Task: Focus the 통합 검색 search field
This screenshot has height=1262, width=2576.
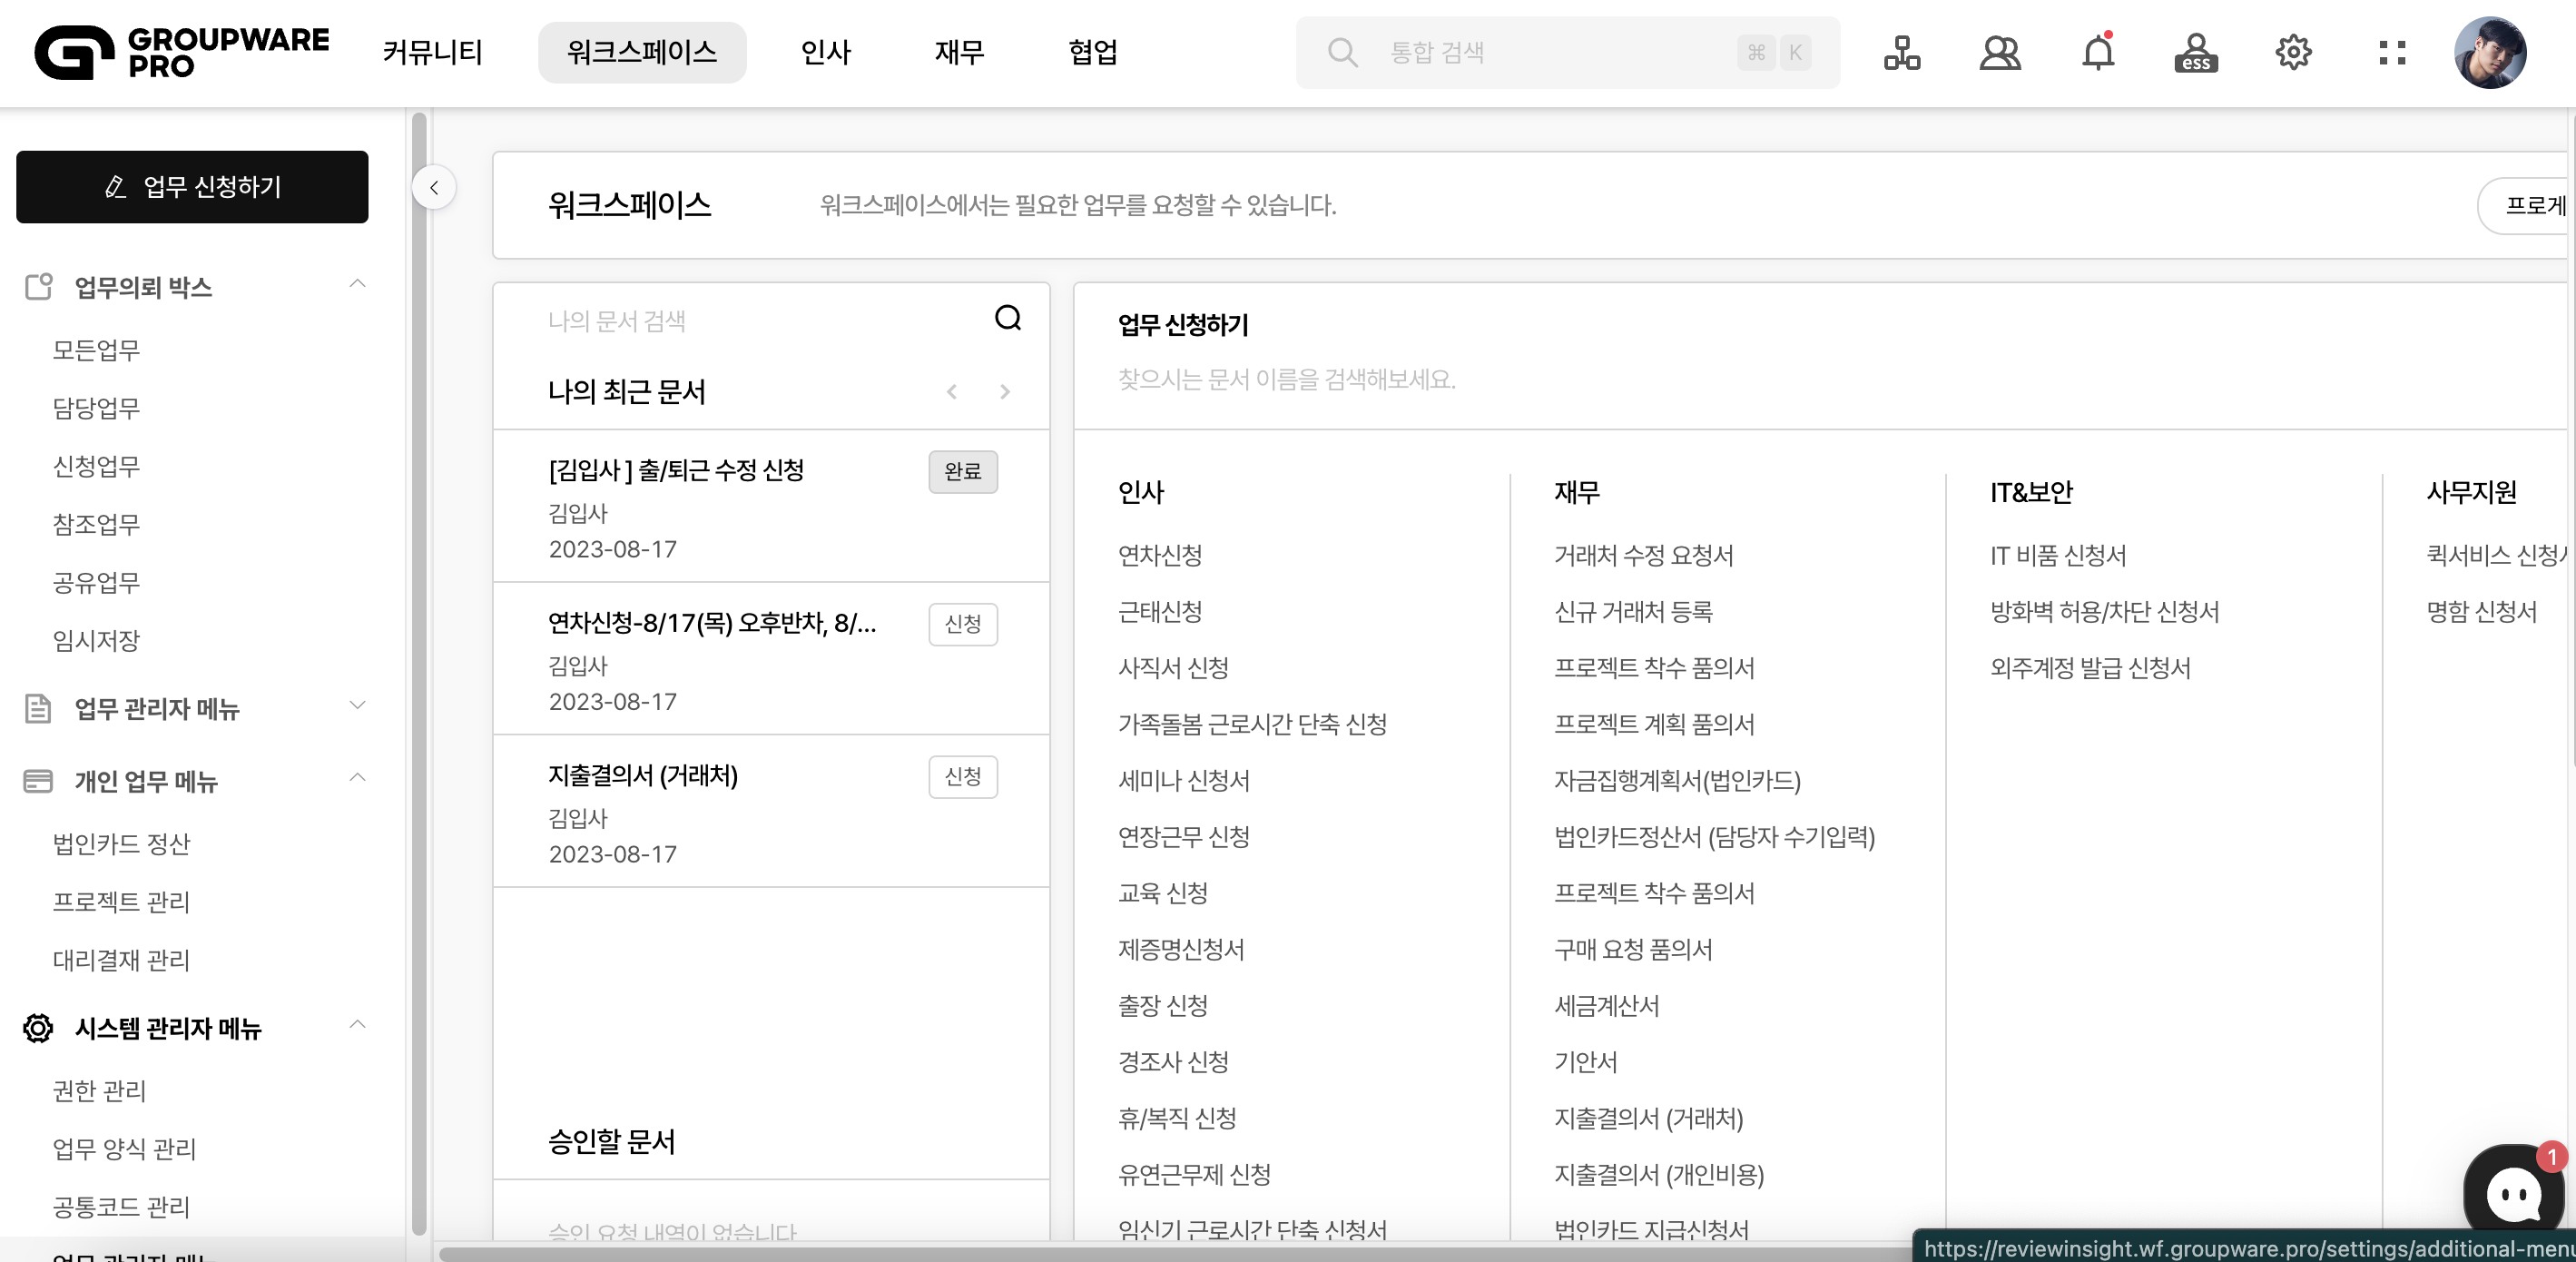Action: click(1550, 52)
